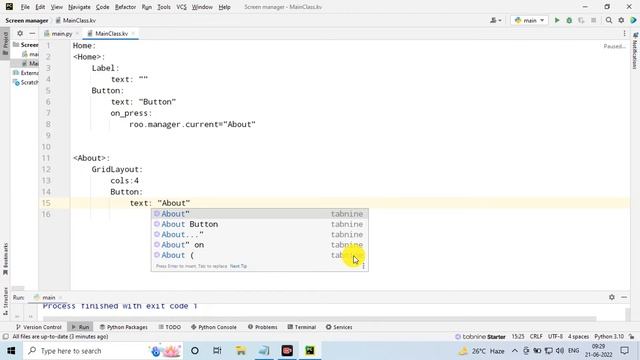The height and width of the screenshot is (360, 640).
Task: Open Run panel settings gear
Action: point(611,297)
